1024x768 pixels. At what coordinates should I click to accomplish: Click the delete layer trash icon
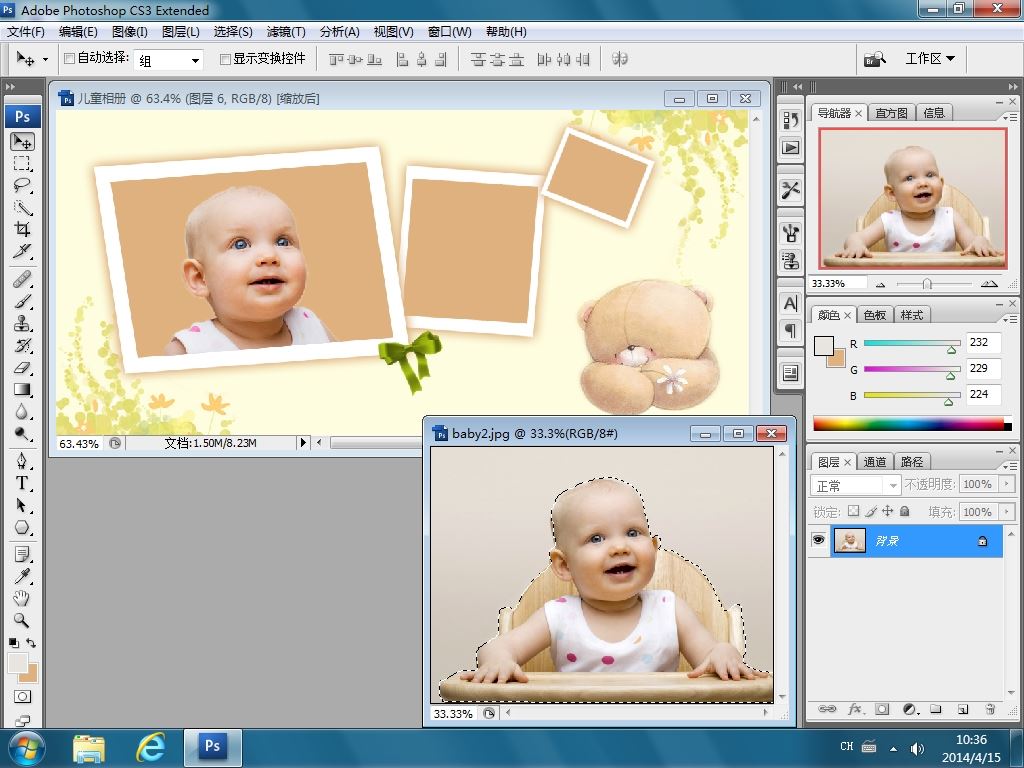[x=989, y=709]
